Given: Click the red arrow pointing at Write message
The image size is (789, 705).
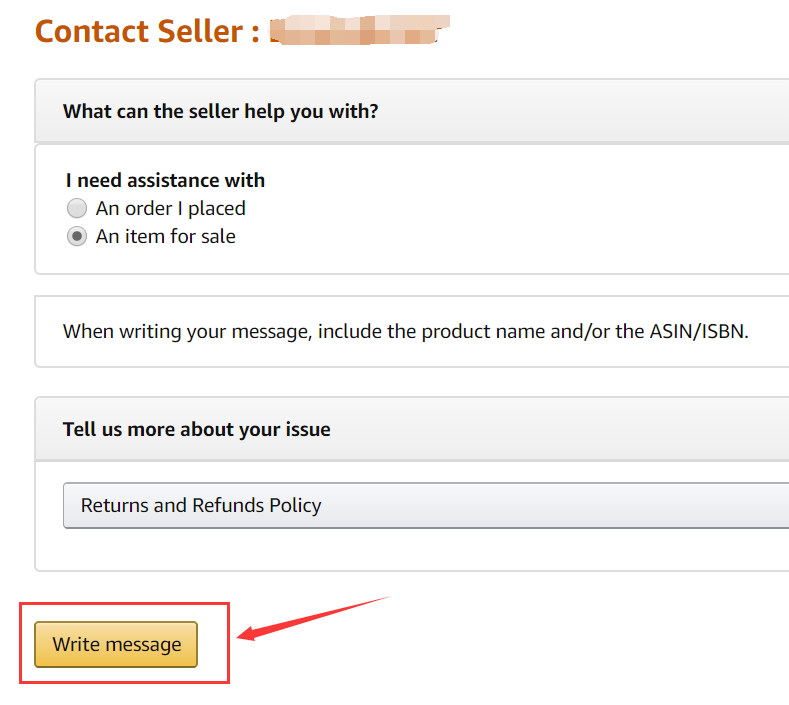Looking at the screenshot, I should click(x=310, y=617).
